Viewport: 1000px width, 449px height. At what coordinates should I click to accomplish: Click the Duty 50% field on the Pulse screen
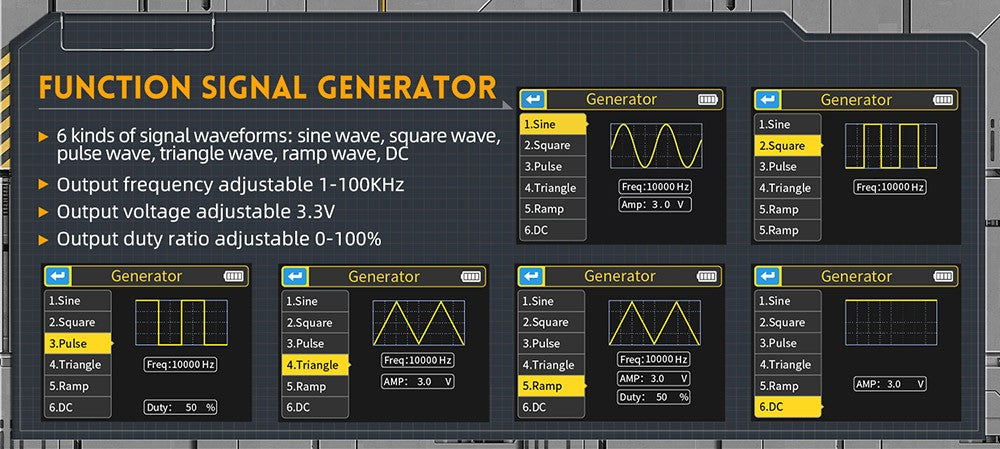coord(180,407)
